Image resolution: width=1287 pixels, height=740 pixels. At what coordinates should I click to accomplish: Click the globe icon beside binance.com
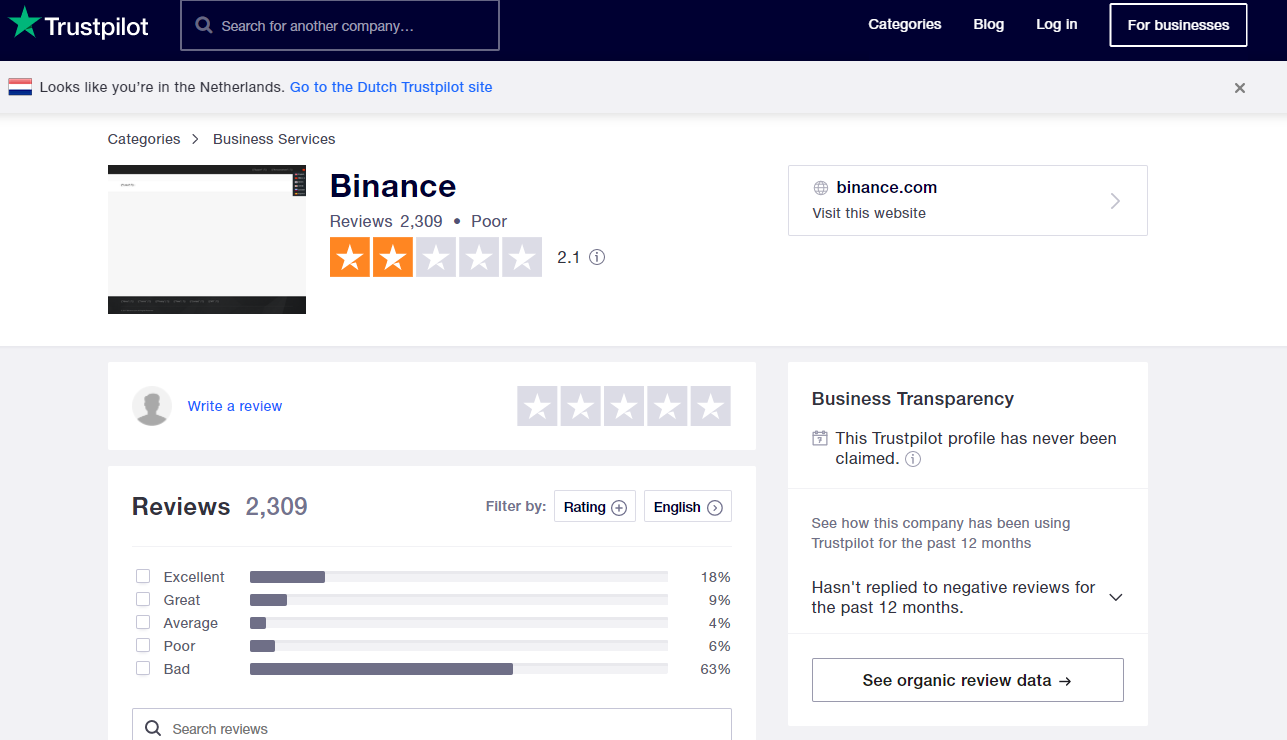(x=821, y=188)
